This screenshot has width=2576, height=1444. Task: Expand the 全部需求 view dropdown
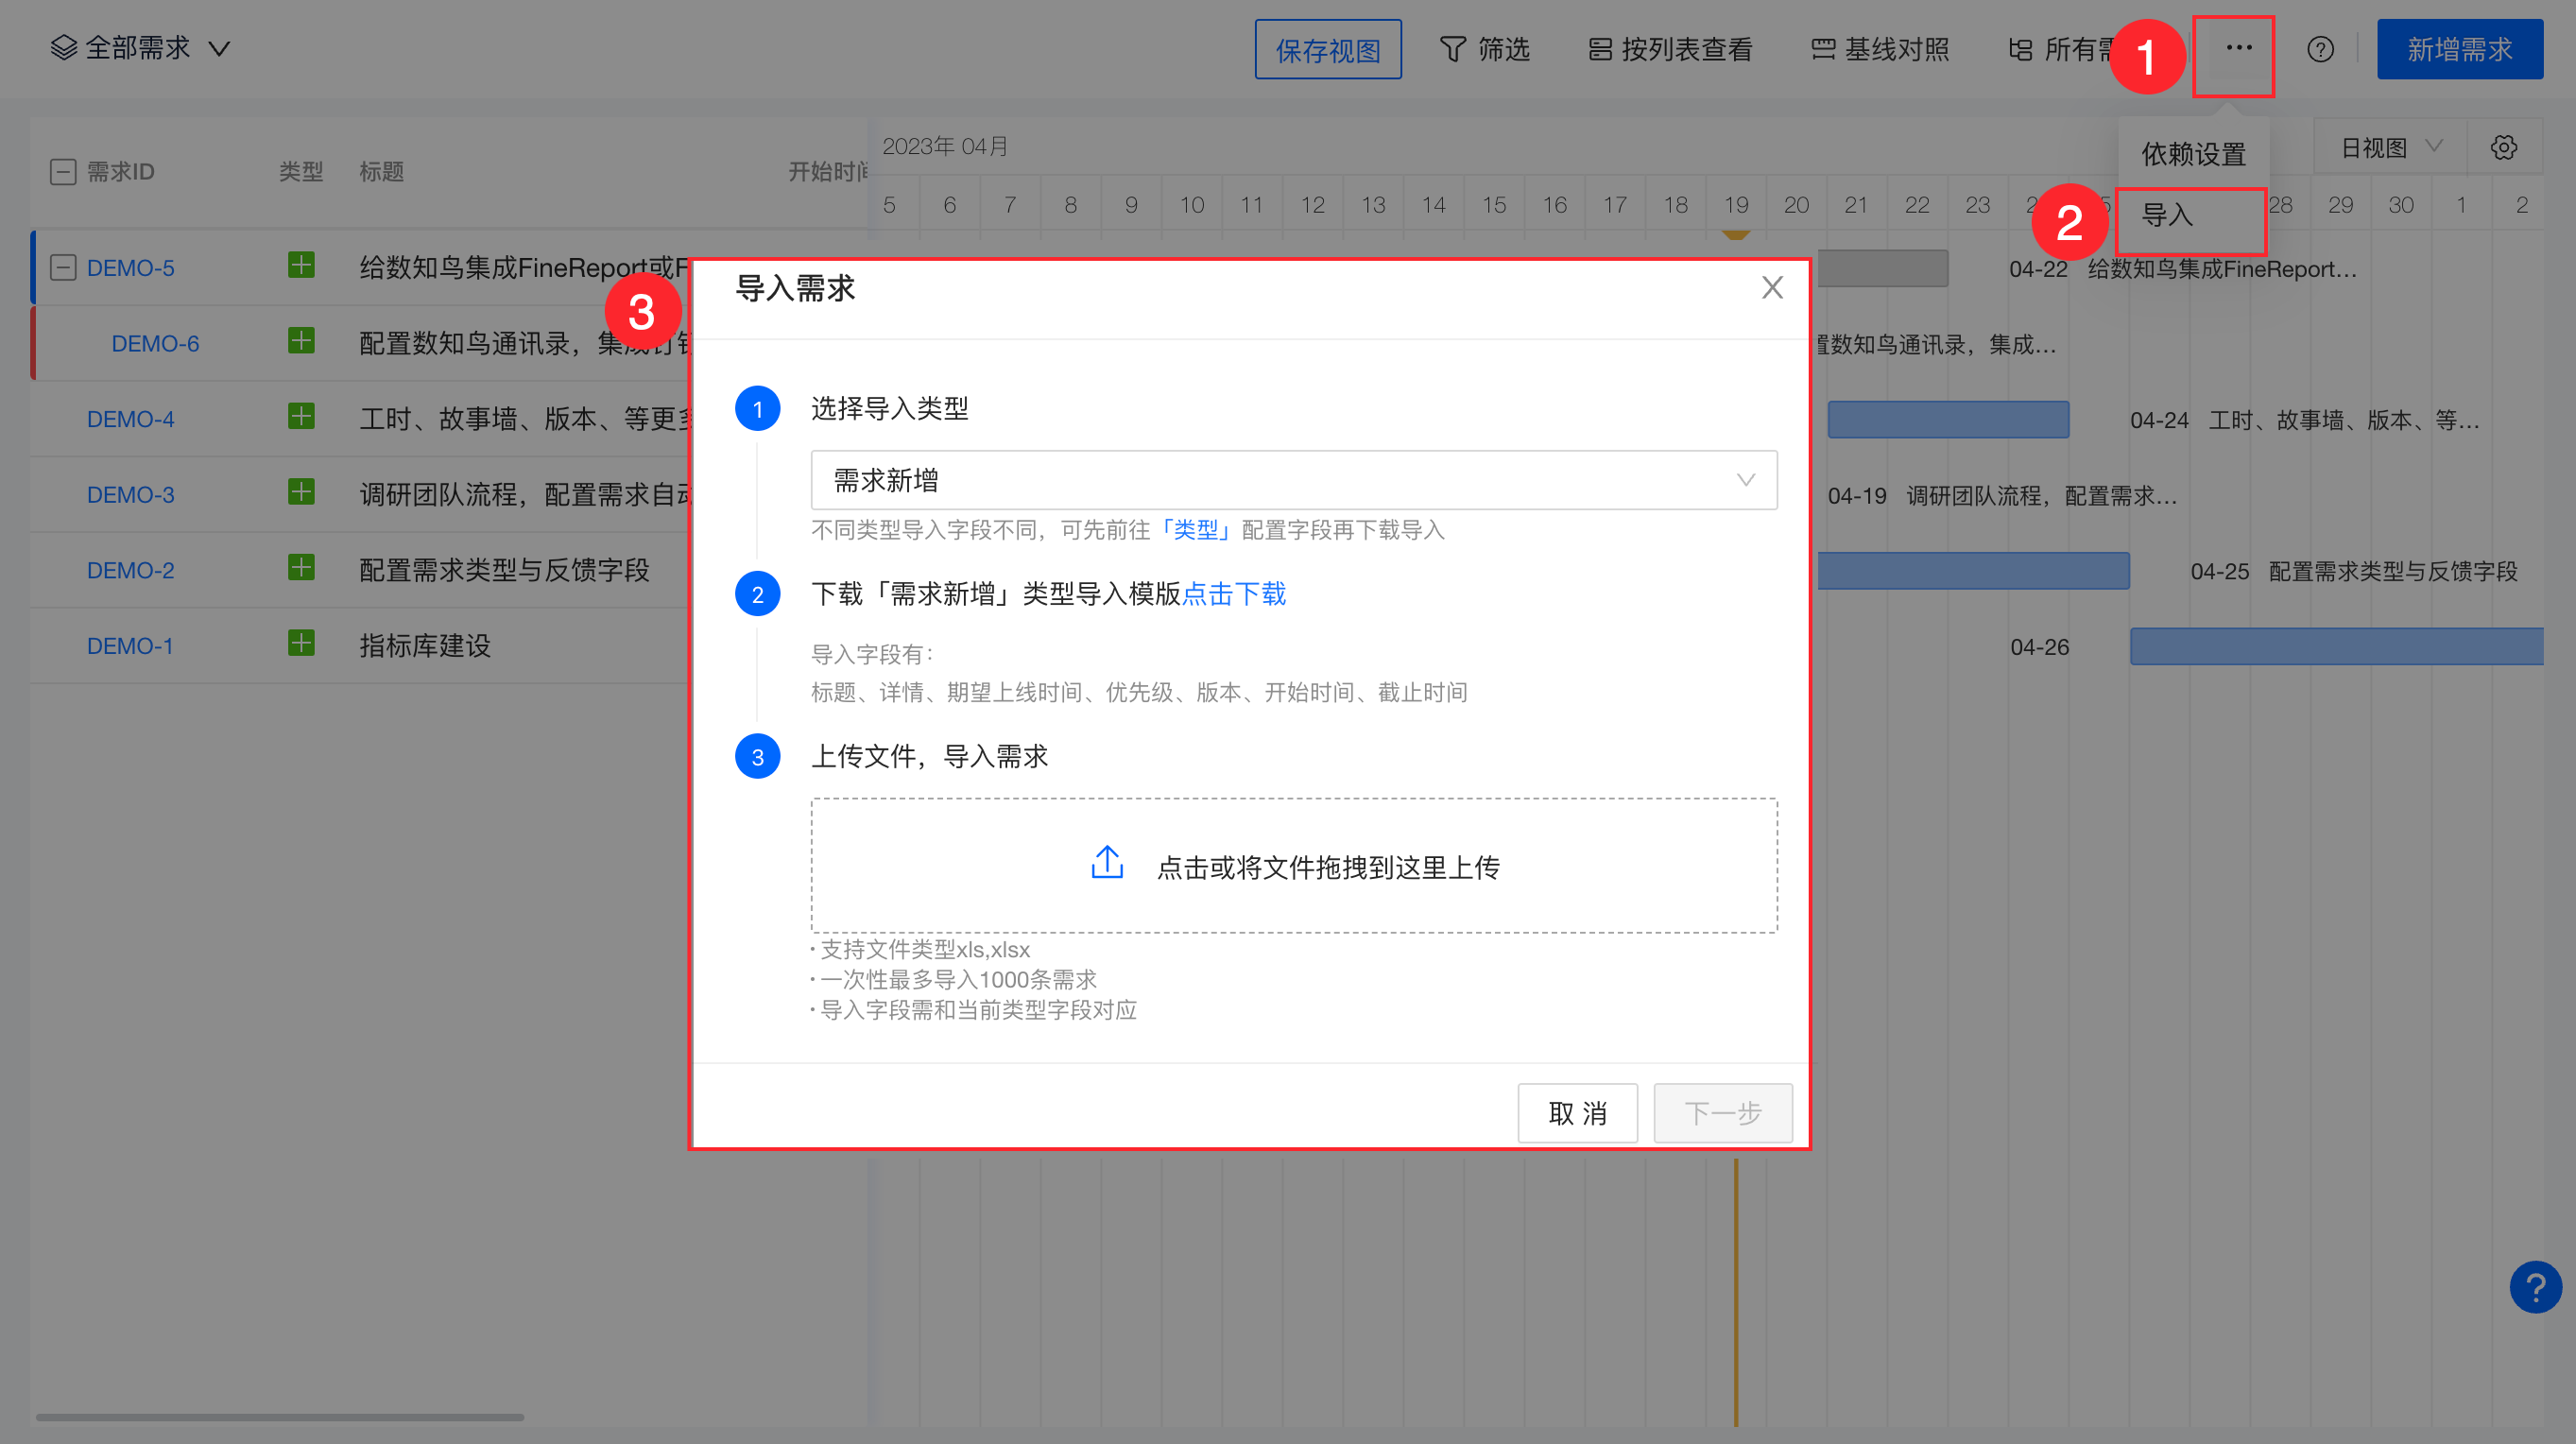click(x=140, y=48)
